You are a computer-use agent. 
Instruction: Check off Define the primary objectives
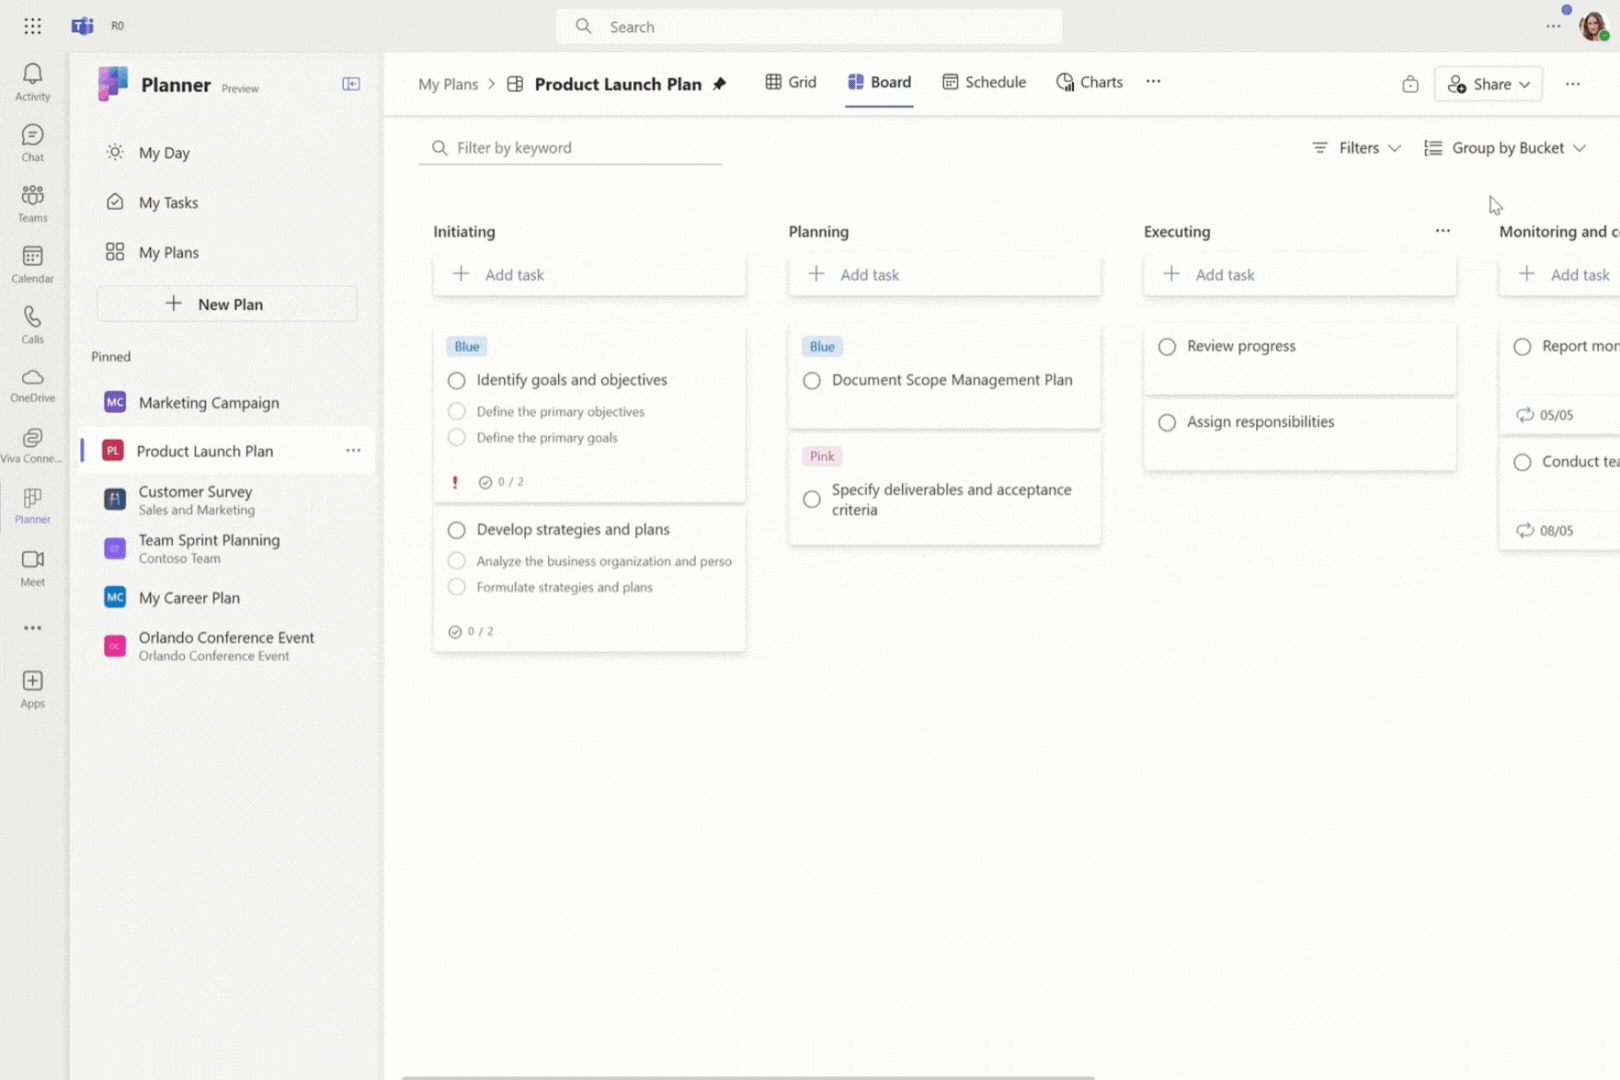tap(457, 411)
